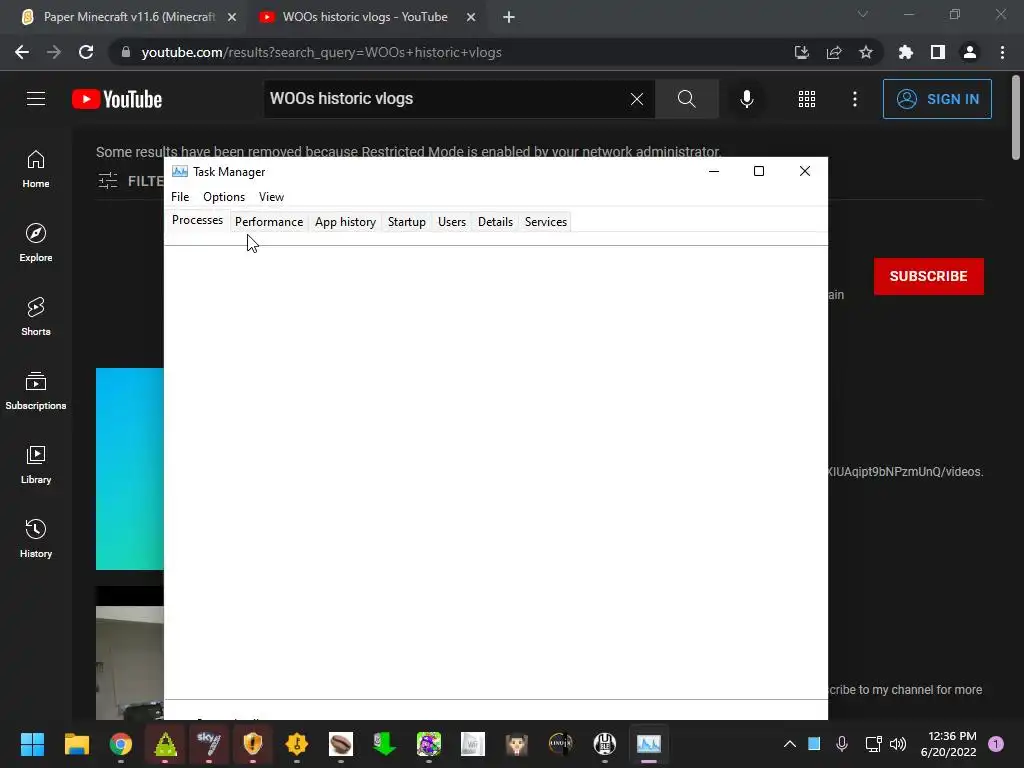1024x768 pixels.
Task: Click the Chrome address bar
Action: click(x=457, y=52)
